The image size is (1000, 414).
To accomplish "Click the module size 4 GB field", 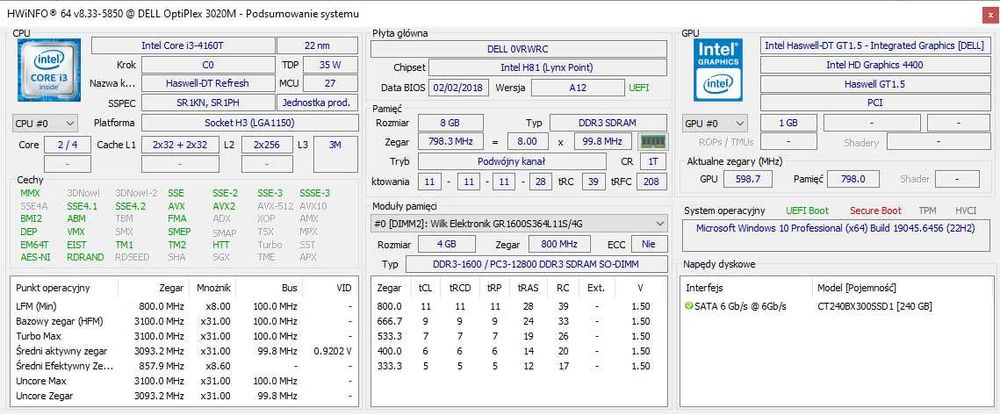I will point(447,244).
